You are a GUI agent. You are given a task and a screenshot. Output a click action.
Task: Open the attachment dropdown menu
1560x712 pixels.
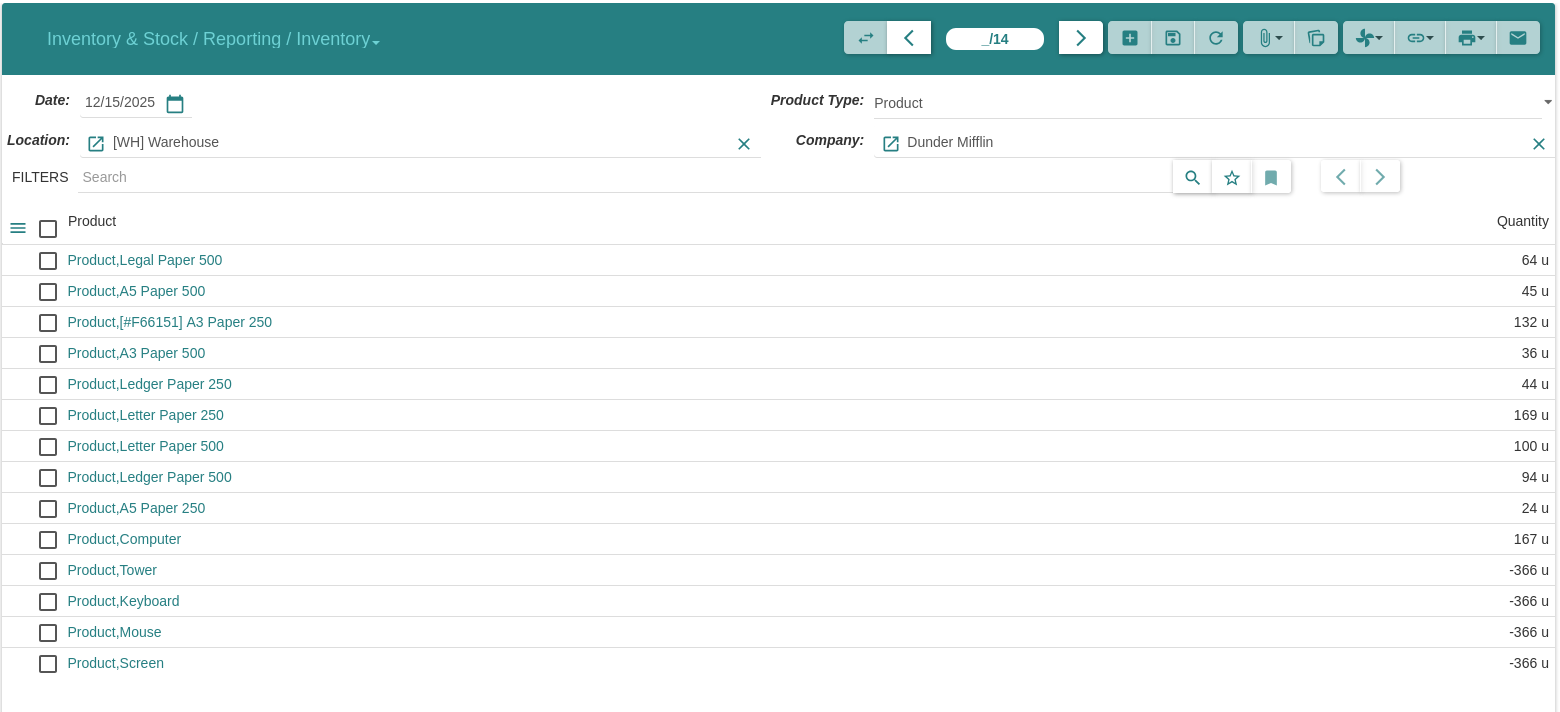click(1268, 38)
